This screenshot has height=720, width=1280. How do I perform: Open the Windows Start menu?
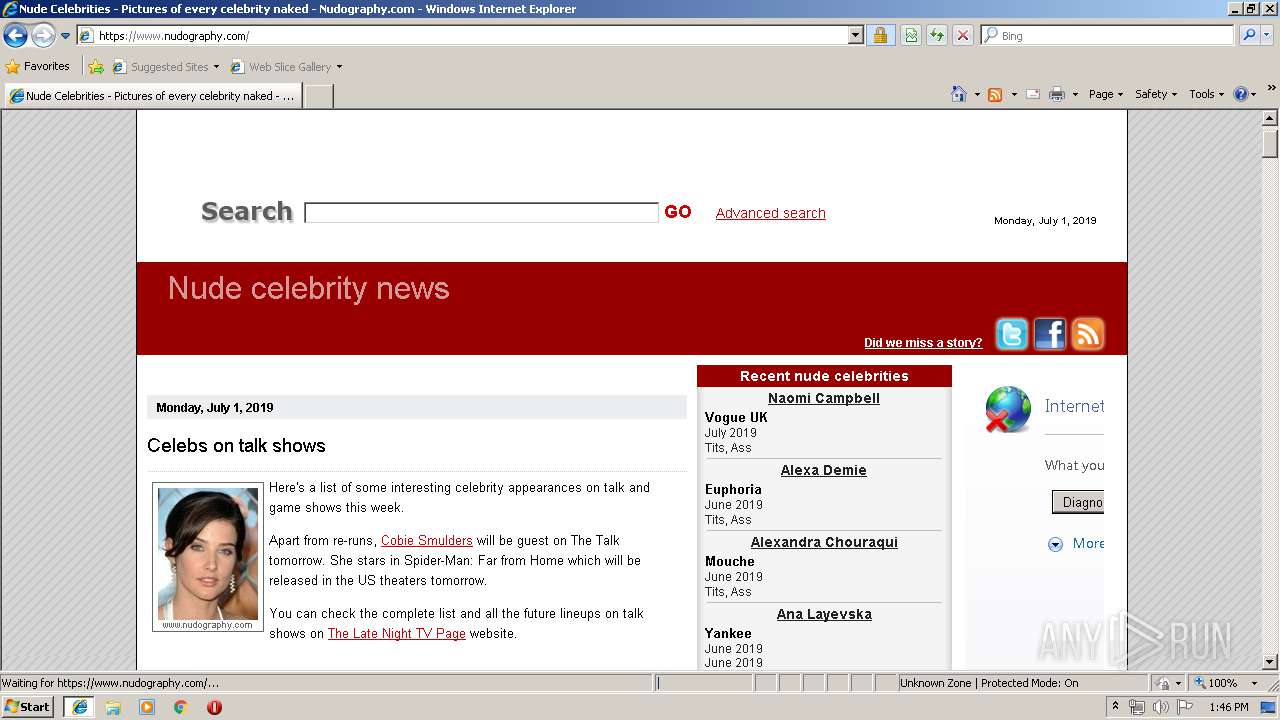coord(28,707)
